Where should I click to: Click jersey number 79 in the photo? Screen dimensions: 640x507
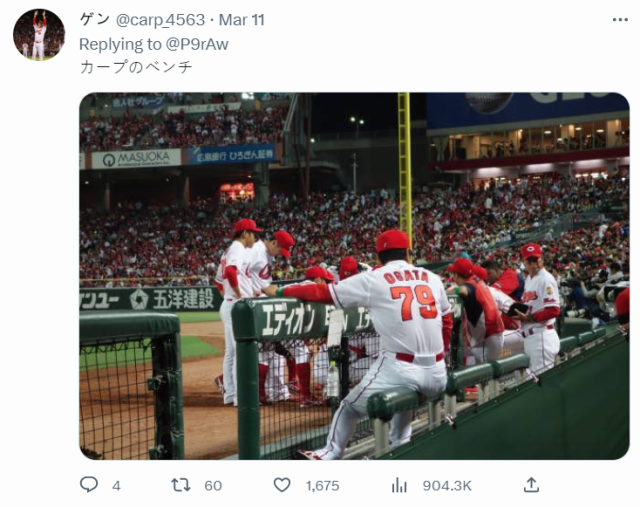point(413,302)
